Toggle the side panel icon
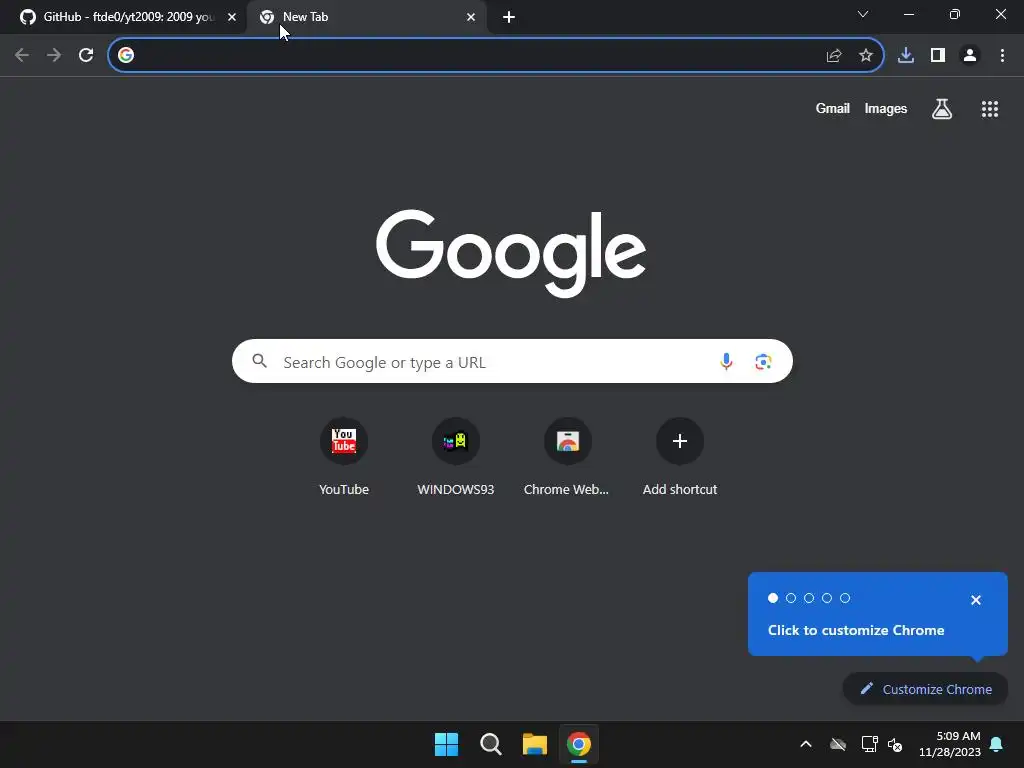The width and height of the screenshot is (1024, 768). [x=938, y=56]
